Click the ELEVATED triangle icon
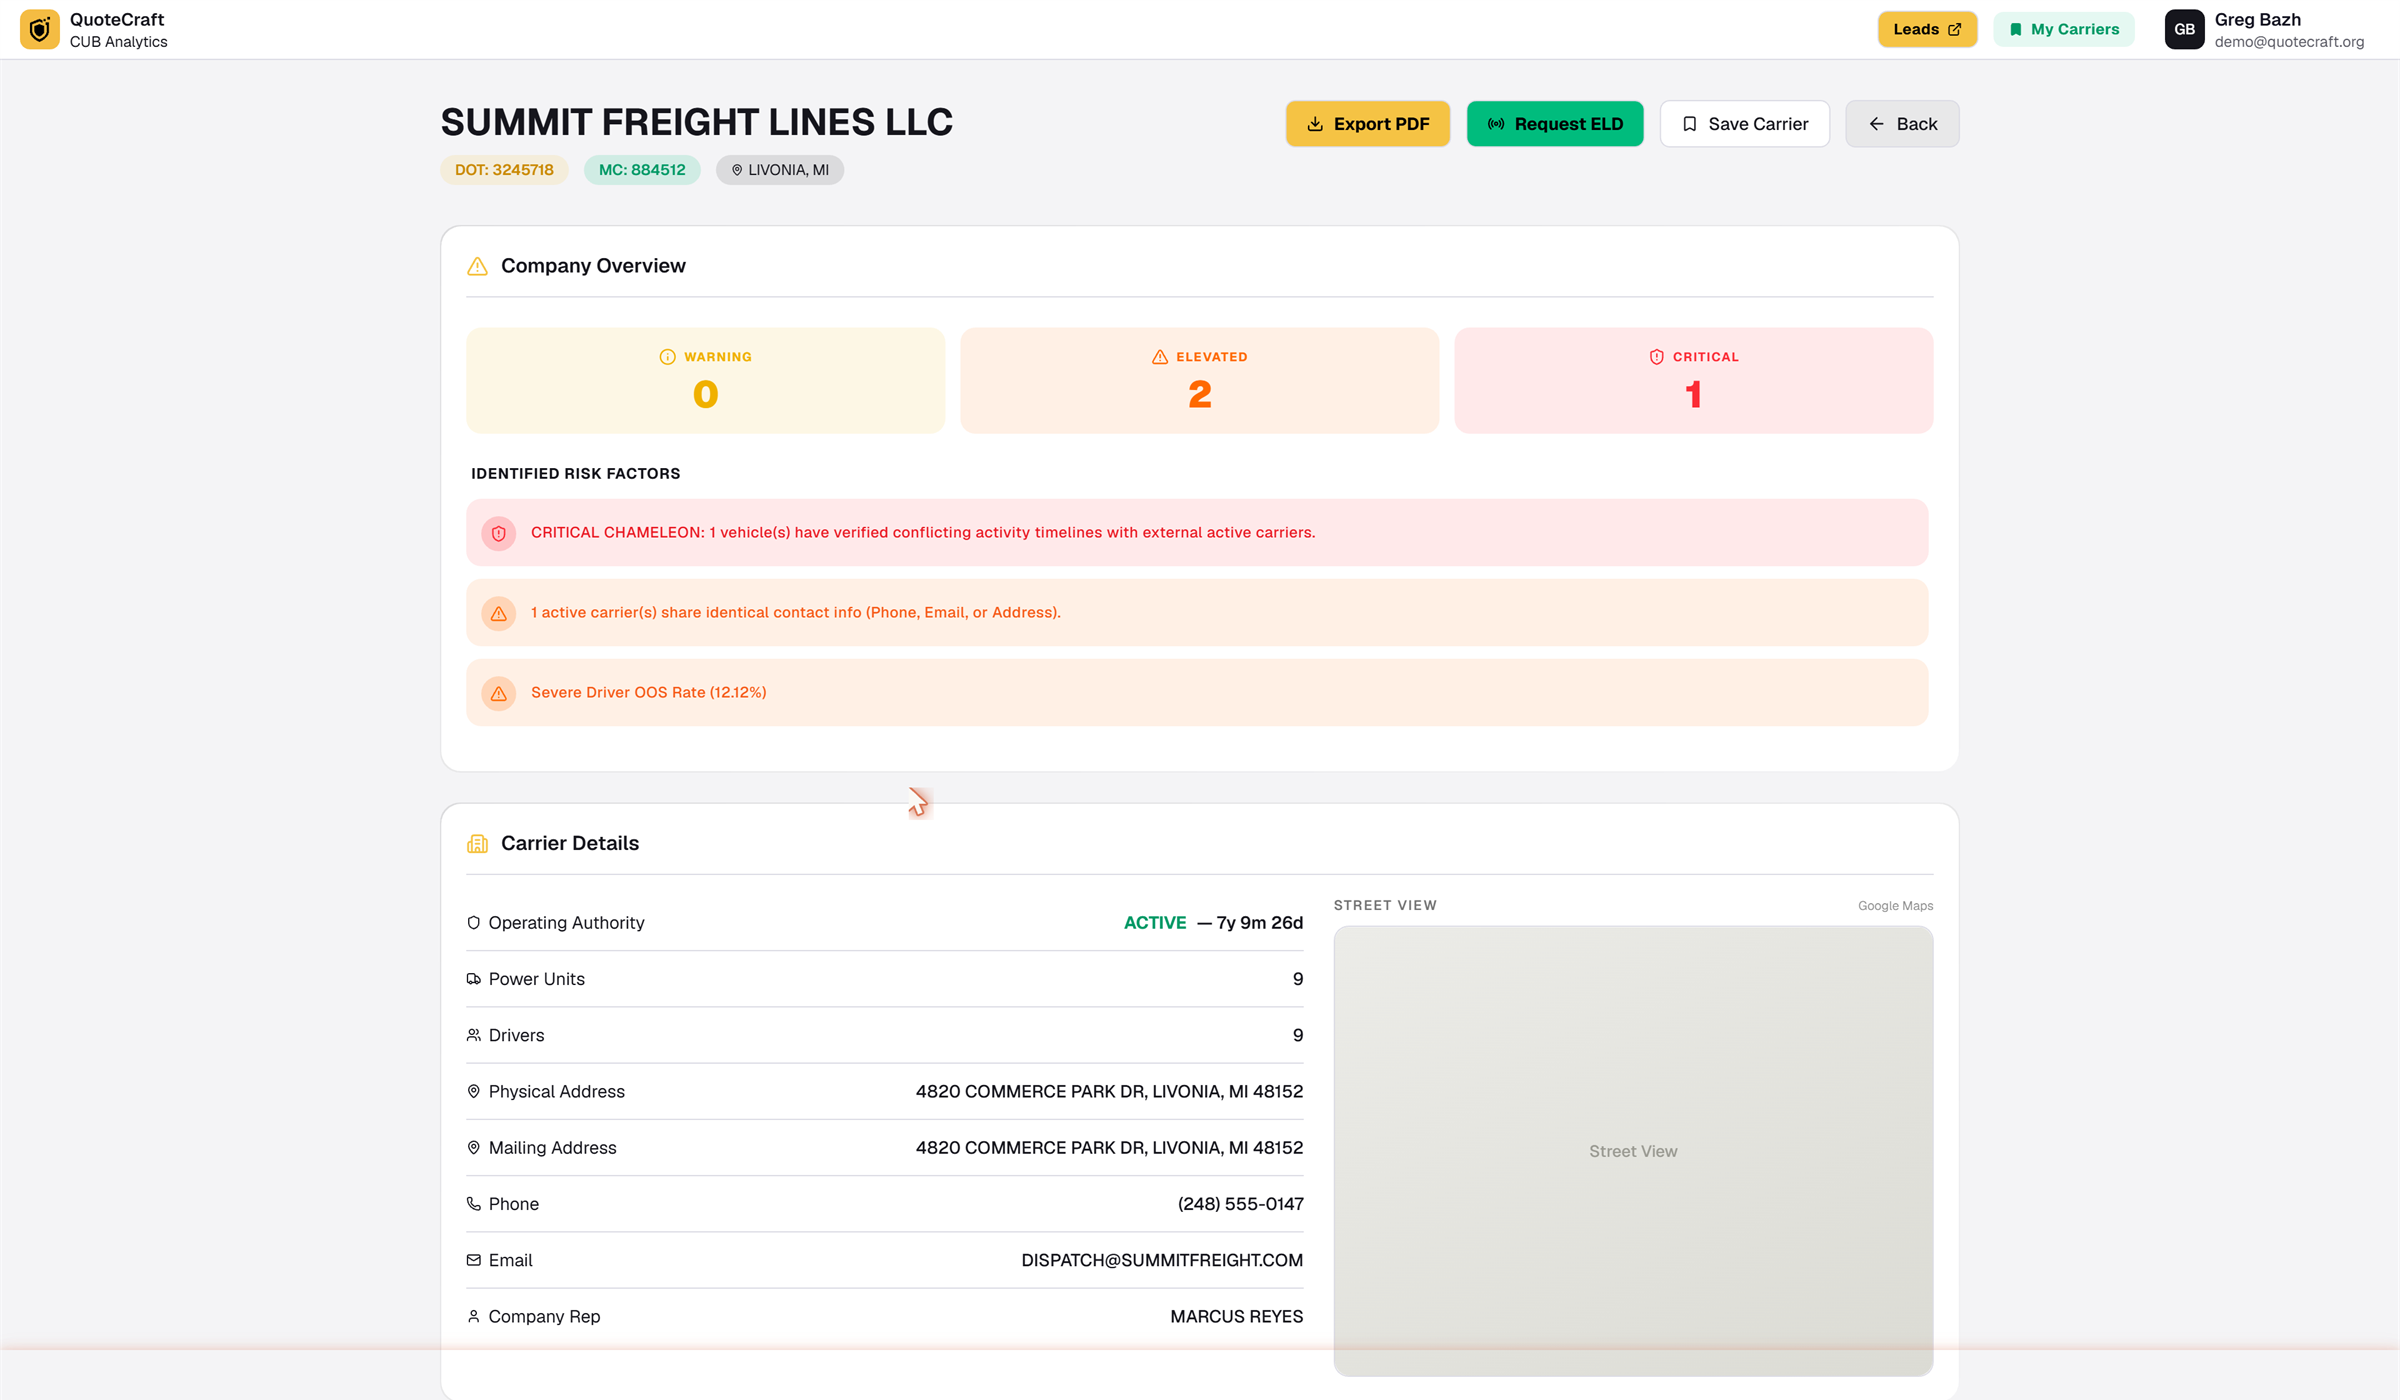 (x=1160, y=357)
